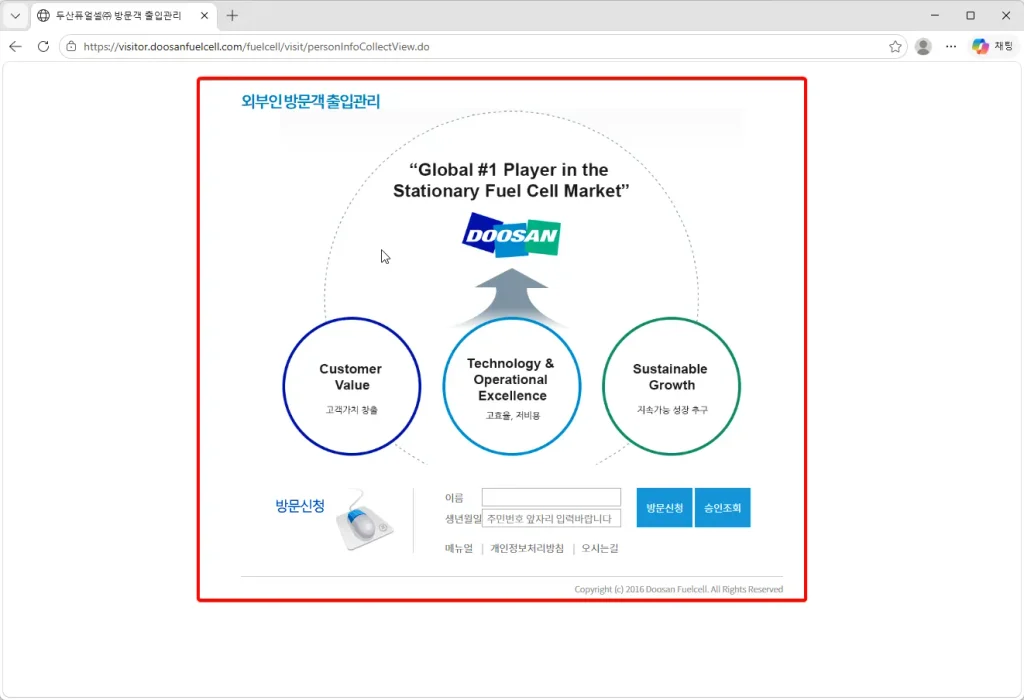This screenshot has height=700, width=1024.
Task: Open a new browser tab
Action: tap(232, 16)
